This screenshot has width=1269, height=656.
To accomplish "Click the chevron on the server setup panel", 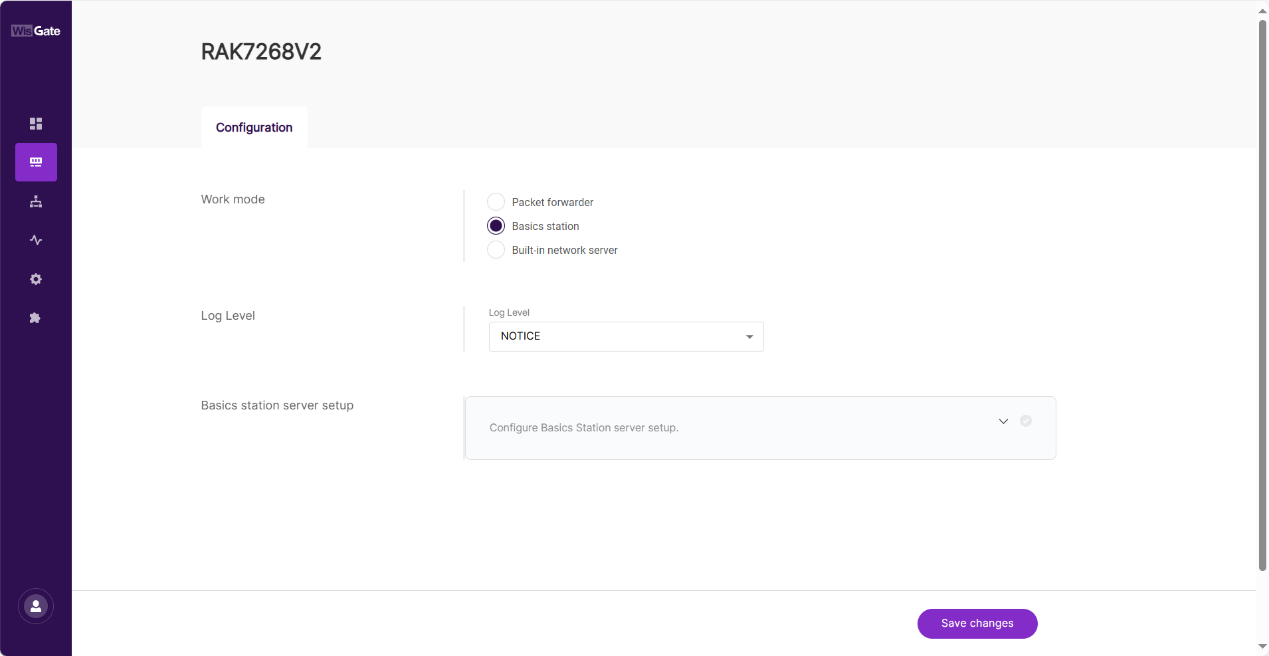I will point(1003,421).
